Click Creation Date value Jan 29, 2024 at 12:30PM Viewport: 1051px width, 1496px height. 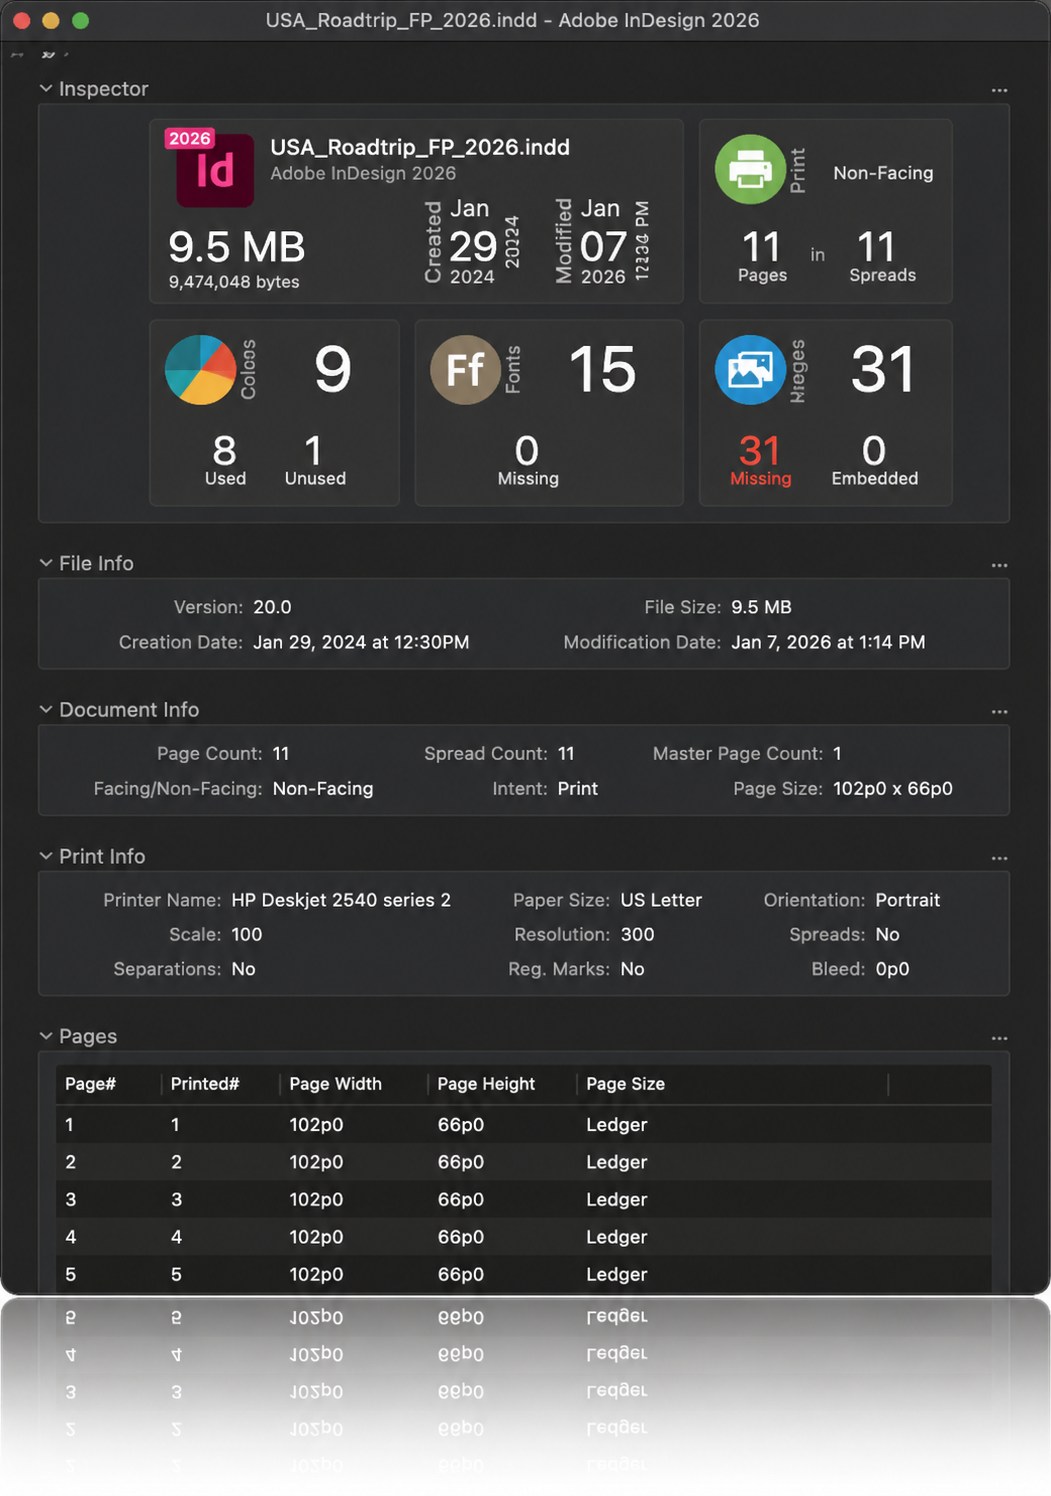(x=361, y=642)
